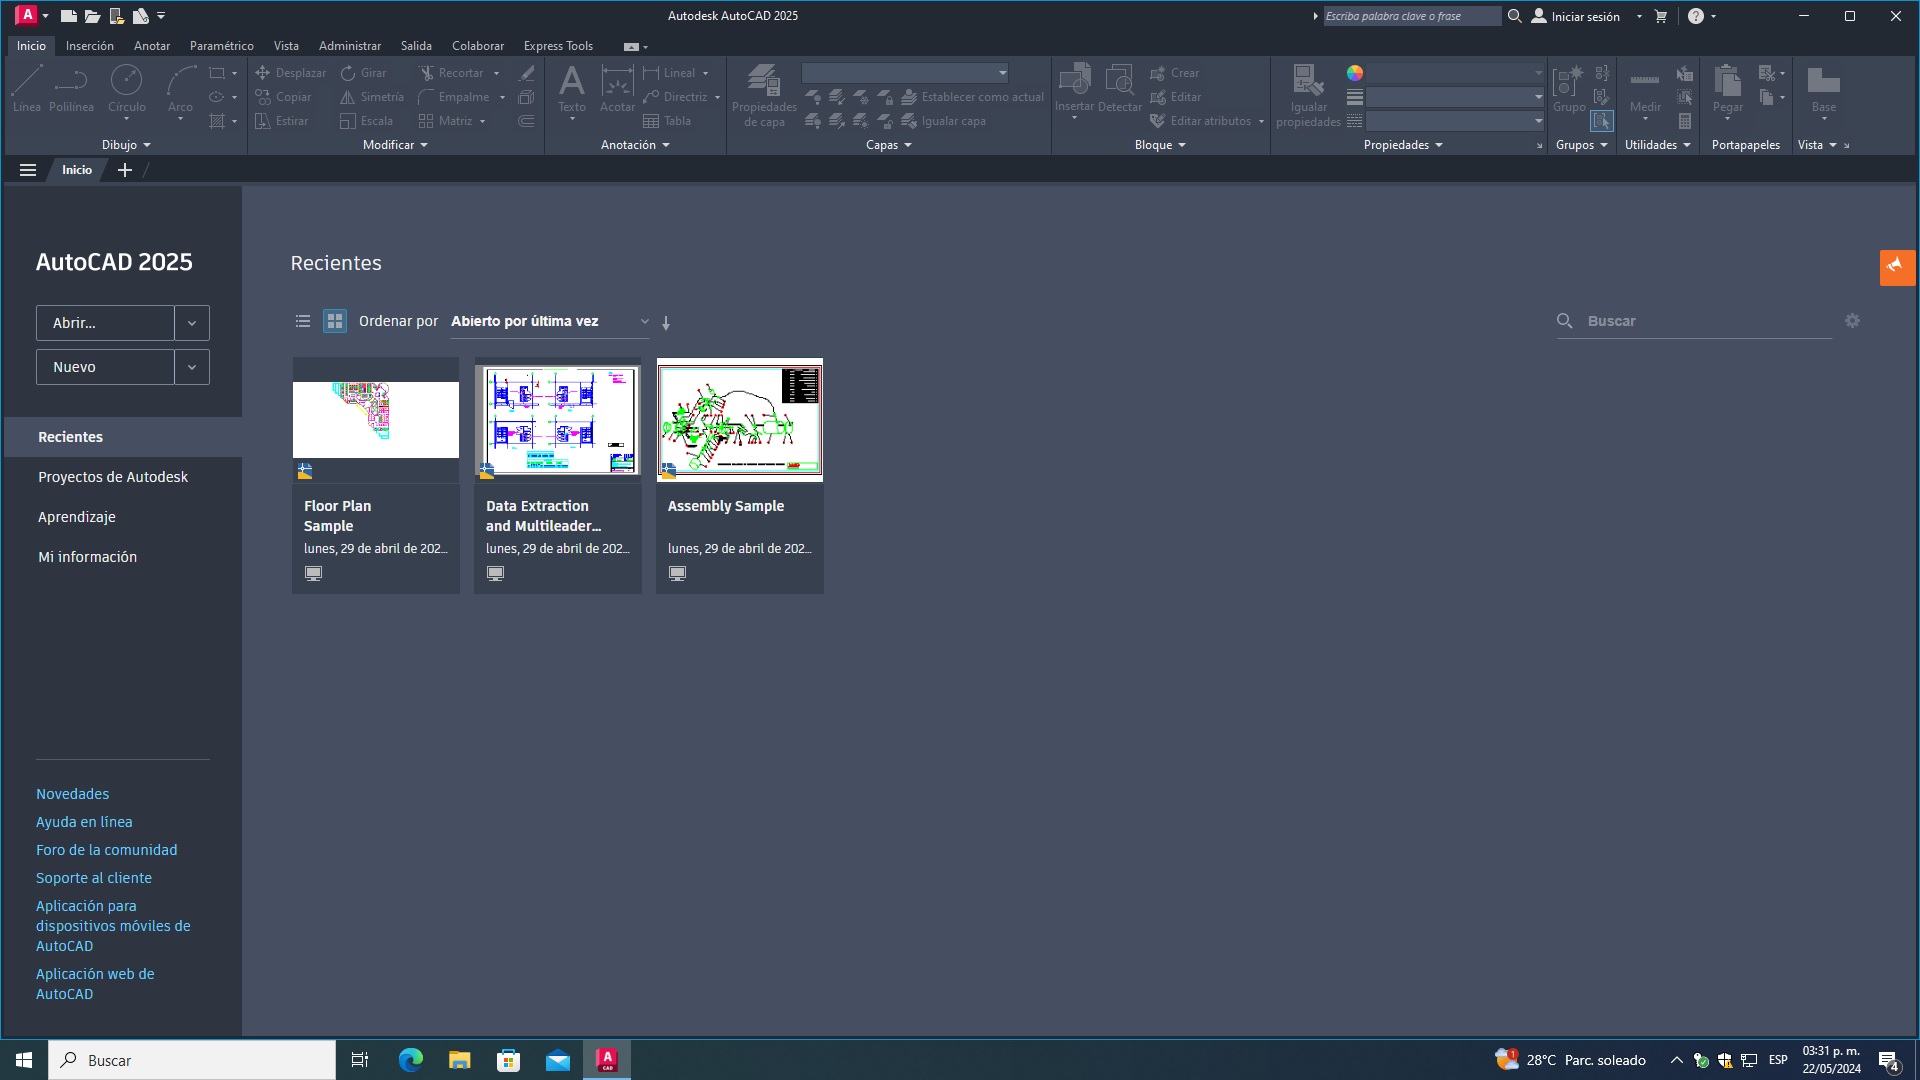The image size is (1920, 1080).
Task: Click the Nuevo button
Action: (x=105, y=367)
